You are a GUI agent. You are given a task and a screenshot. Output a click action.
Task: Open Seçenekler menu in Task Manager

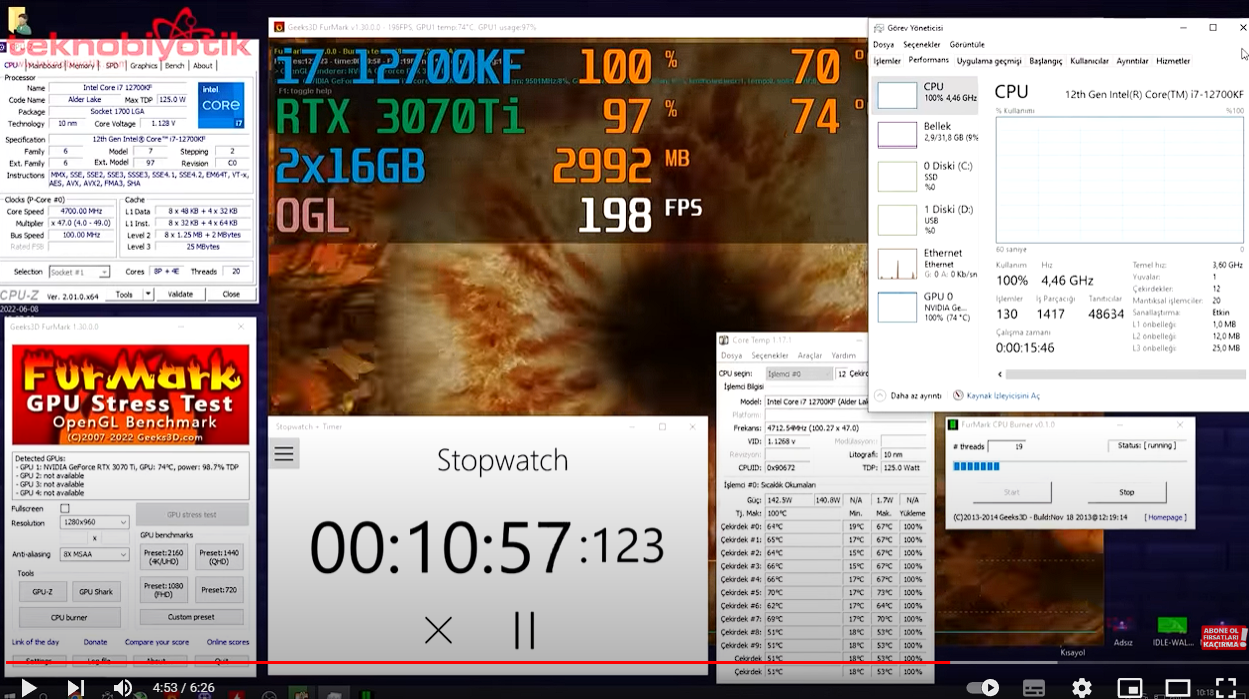coord(921,45)
